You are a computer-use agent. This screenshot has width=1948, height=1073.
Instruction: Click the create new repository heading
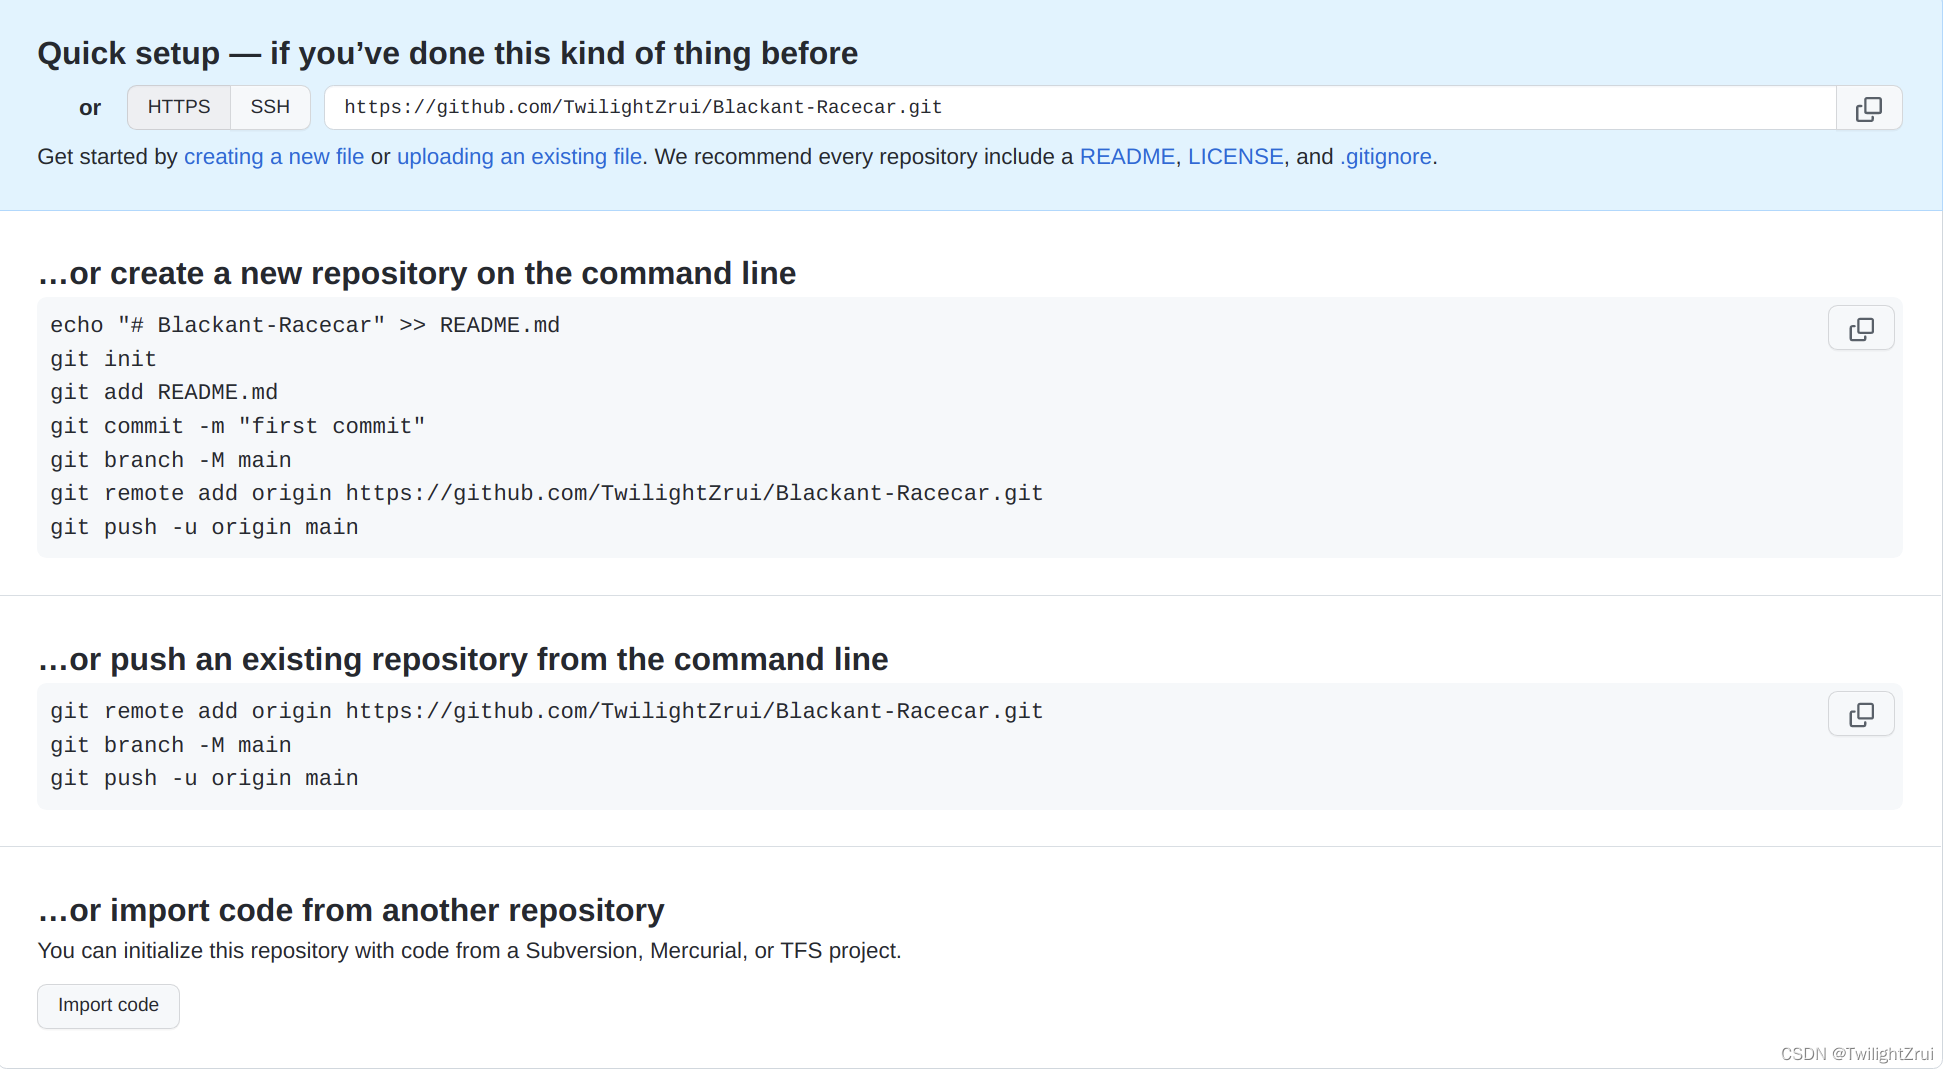pyautogui.click(x=418, y=273)
